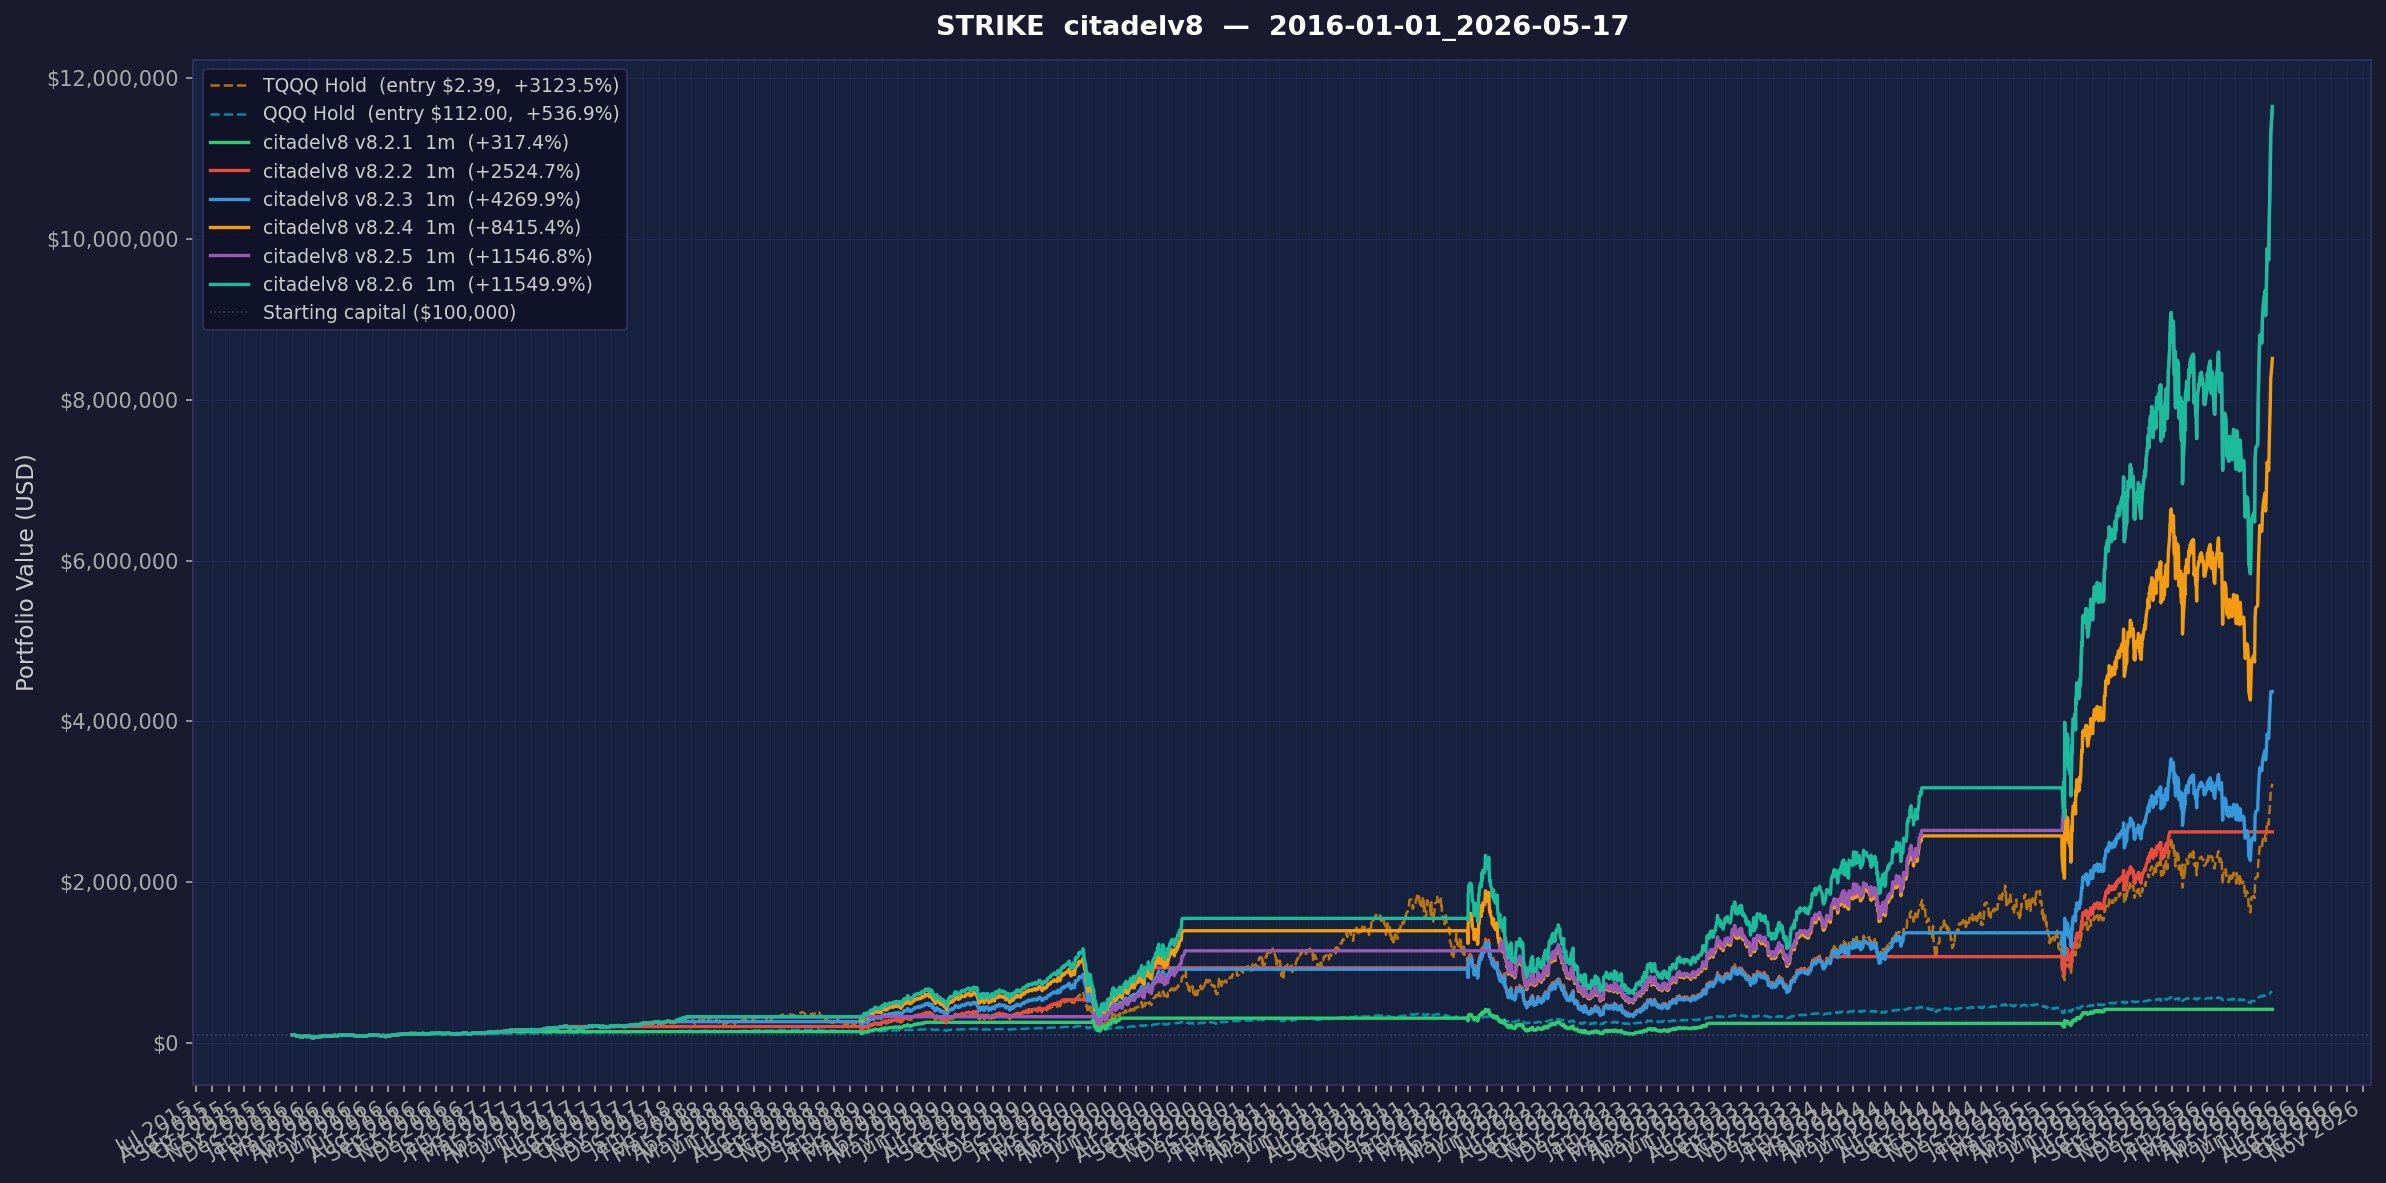
Task: Click legend entry citadelv8 v8.2.5 1m (+11546.8%)
Action: (401, 256)
